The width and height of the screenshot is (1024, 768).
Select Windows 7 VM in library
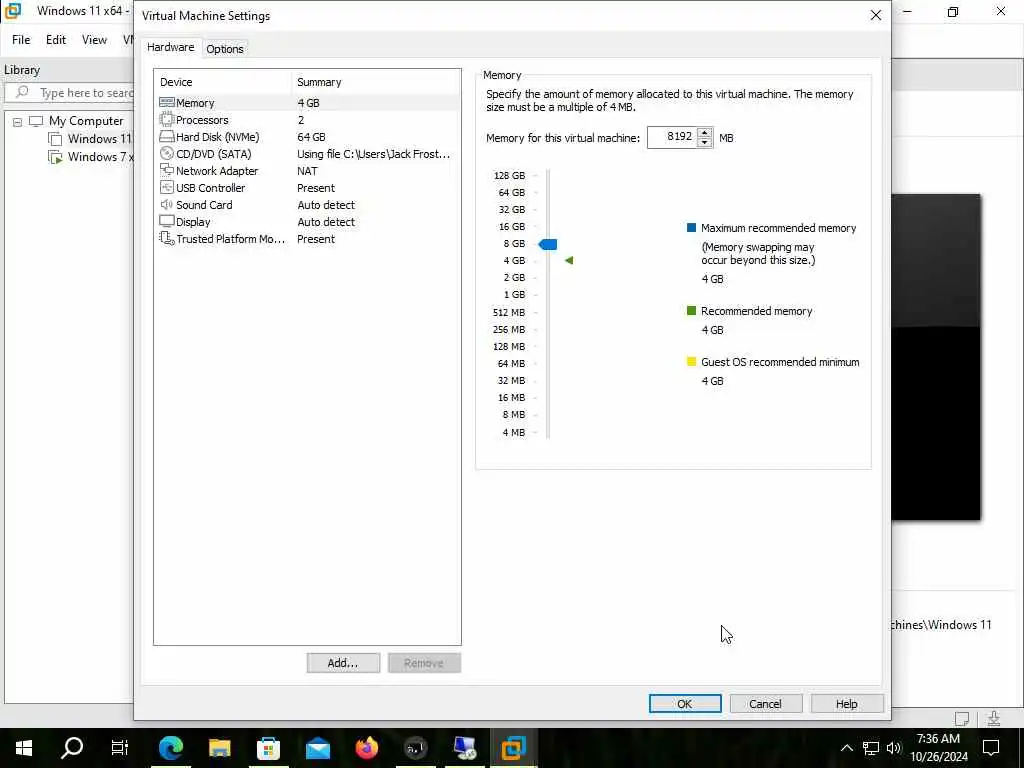(91, 157)
